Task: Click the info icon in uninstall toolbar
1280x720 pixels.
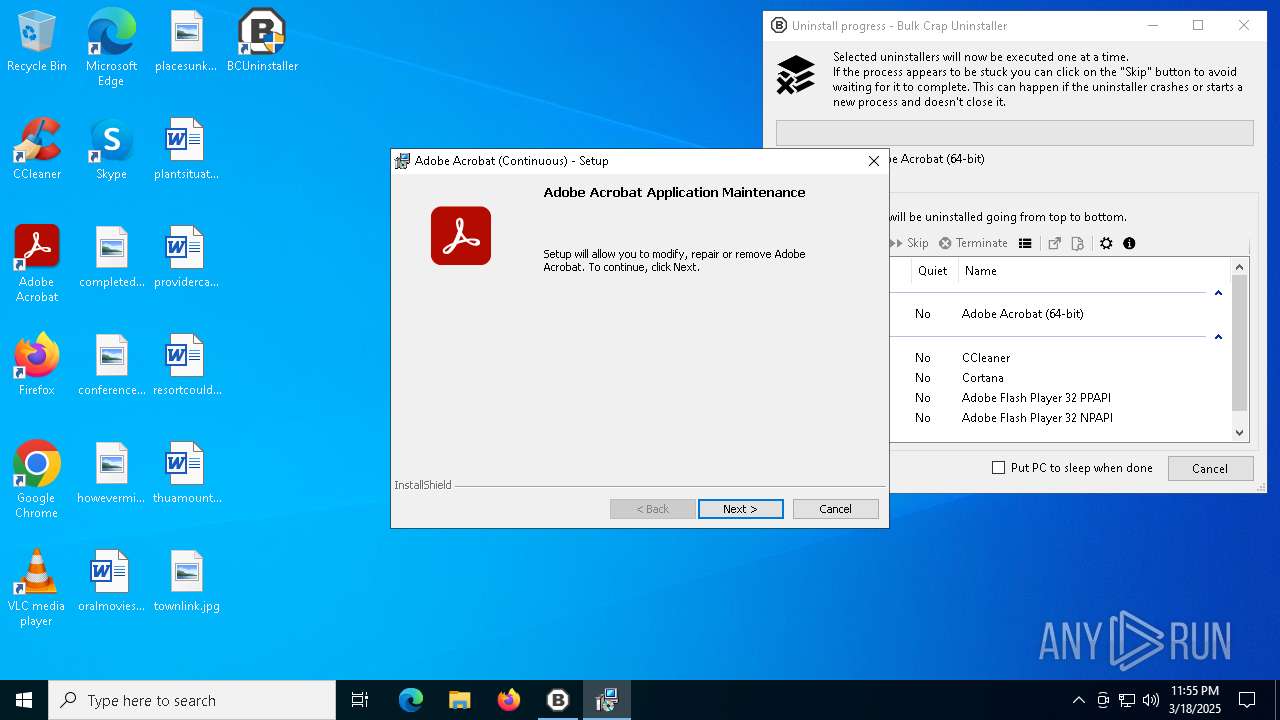Action: [x=1129, y=243]
